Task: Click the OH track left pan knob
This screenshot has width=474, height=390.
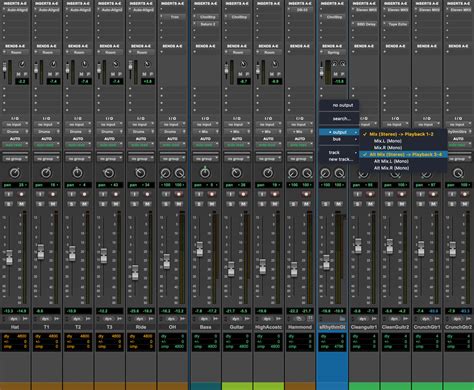Action: click(x=165, y=173)
